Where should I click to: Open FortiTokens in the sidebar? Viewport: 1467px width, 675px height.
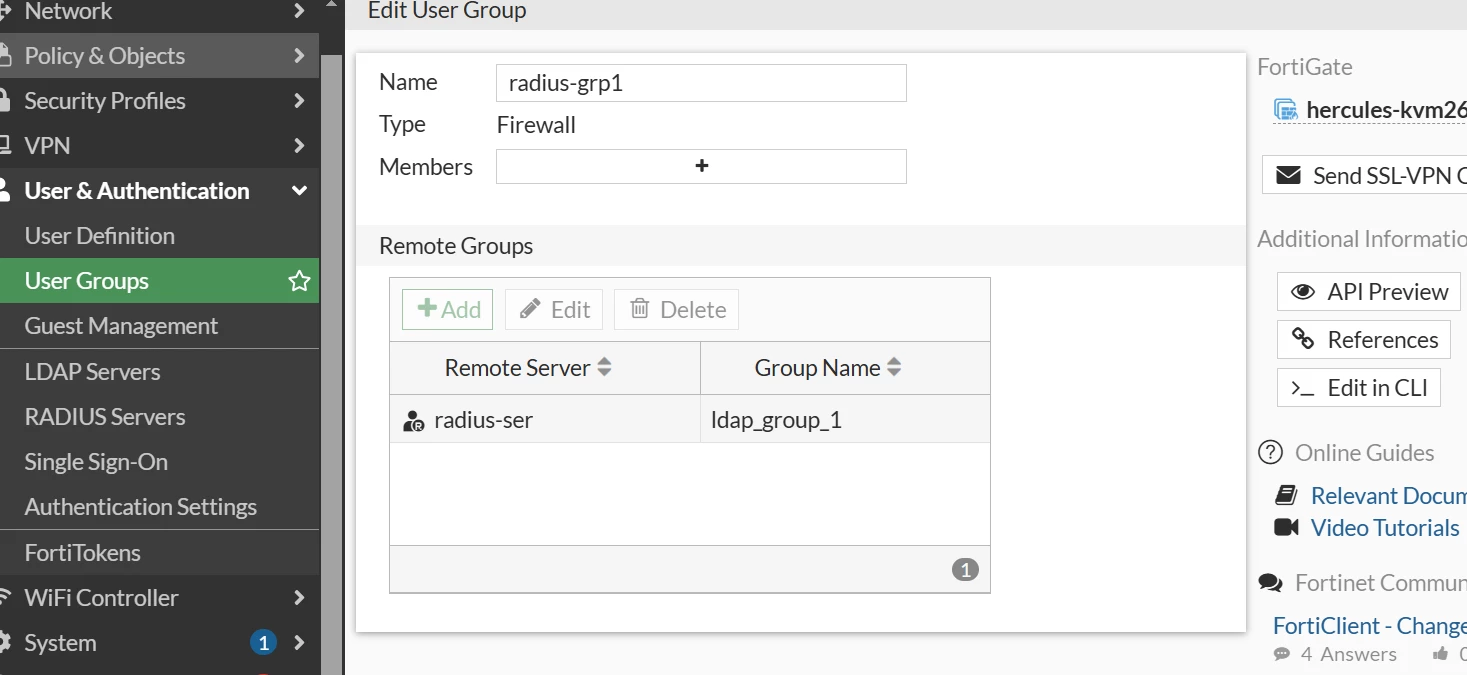[x=83, y=553]
